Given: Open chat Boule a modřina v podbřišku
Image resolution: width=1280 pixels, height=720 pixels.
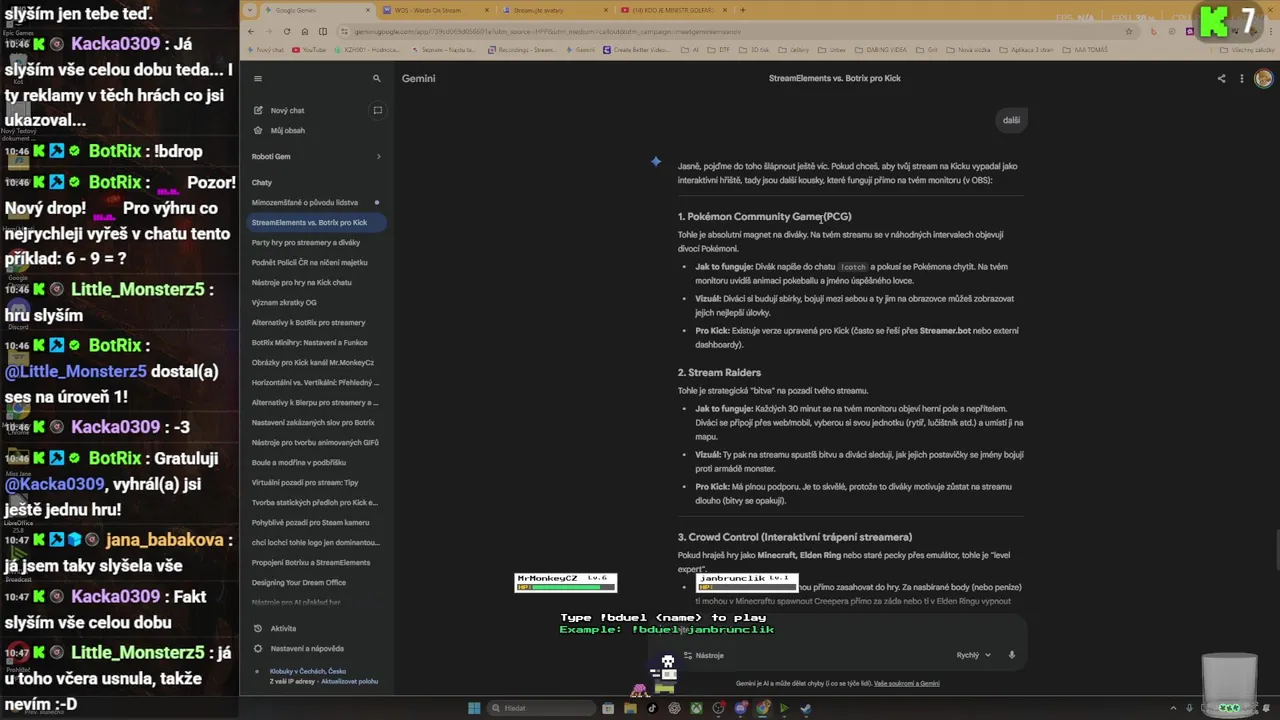Looking at the screenshot, I should 299,462.
